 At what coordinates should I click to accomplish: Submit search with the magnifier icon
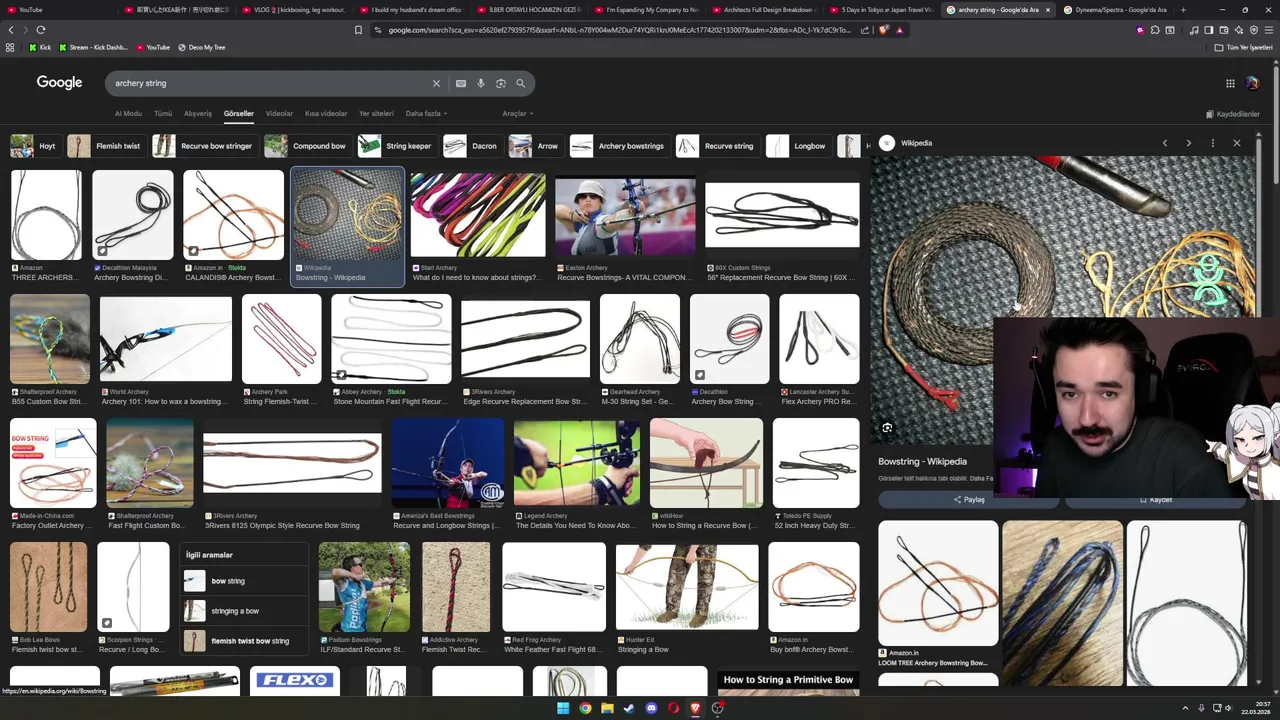520,83
